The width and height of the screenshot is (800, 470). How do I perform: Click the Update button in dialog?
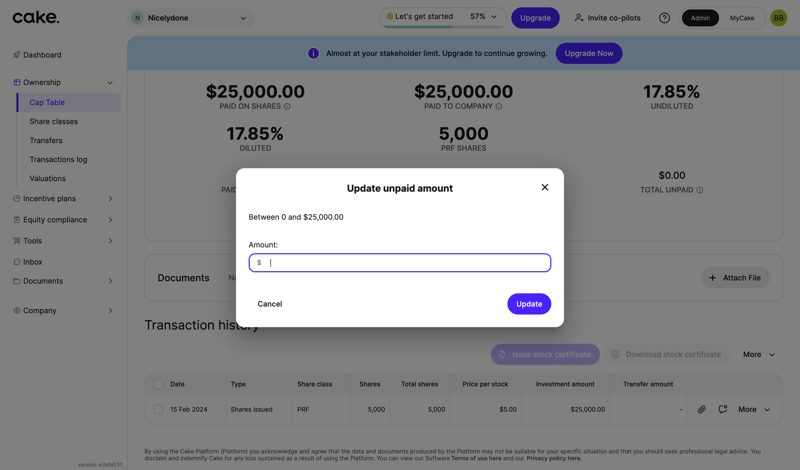(x=529, y=304)
